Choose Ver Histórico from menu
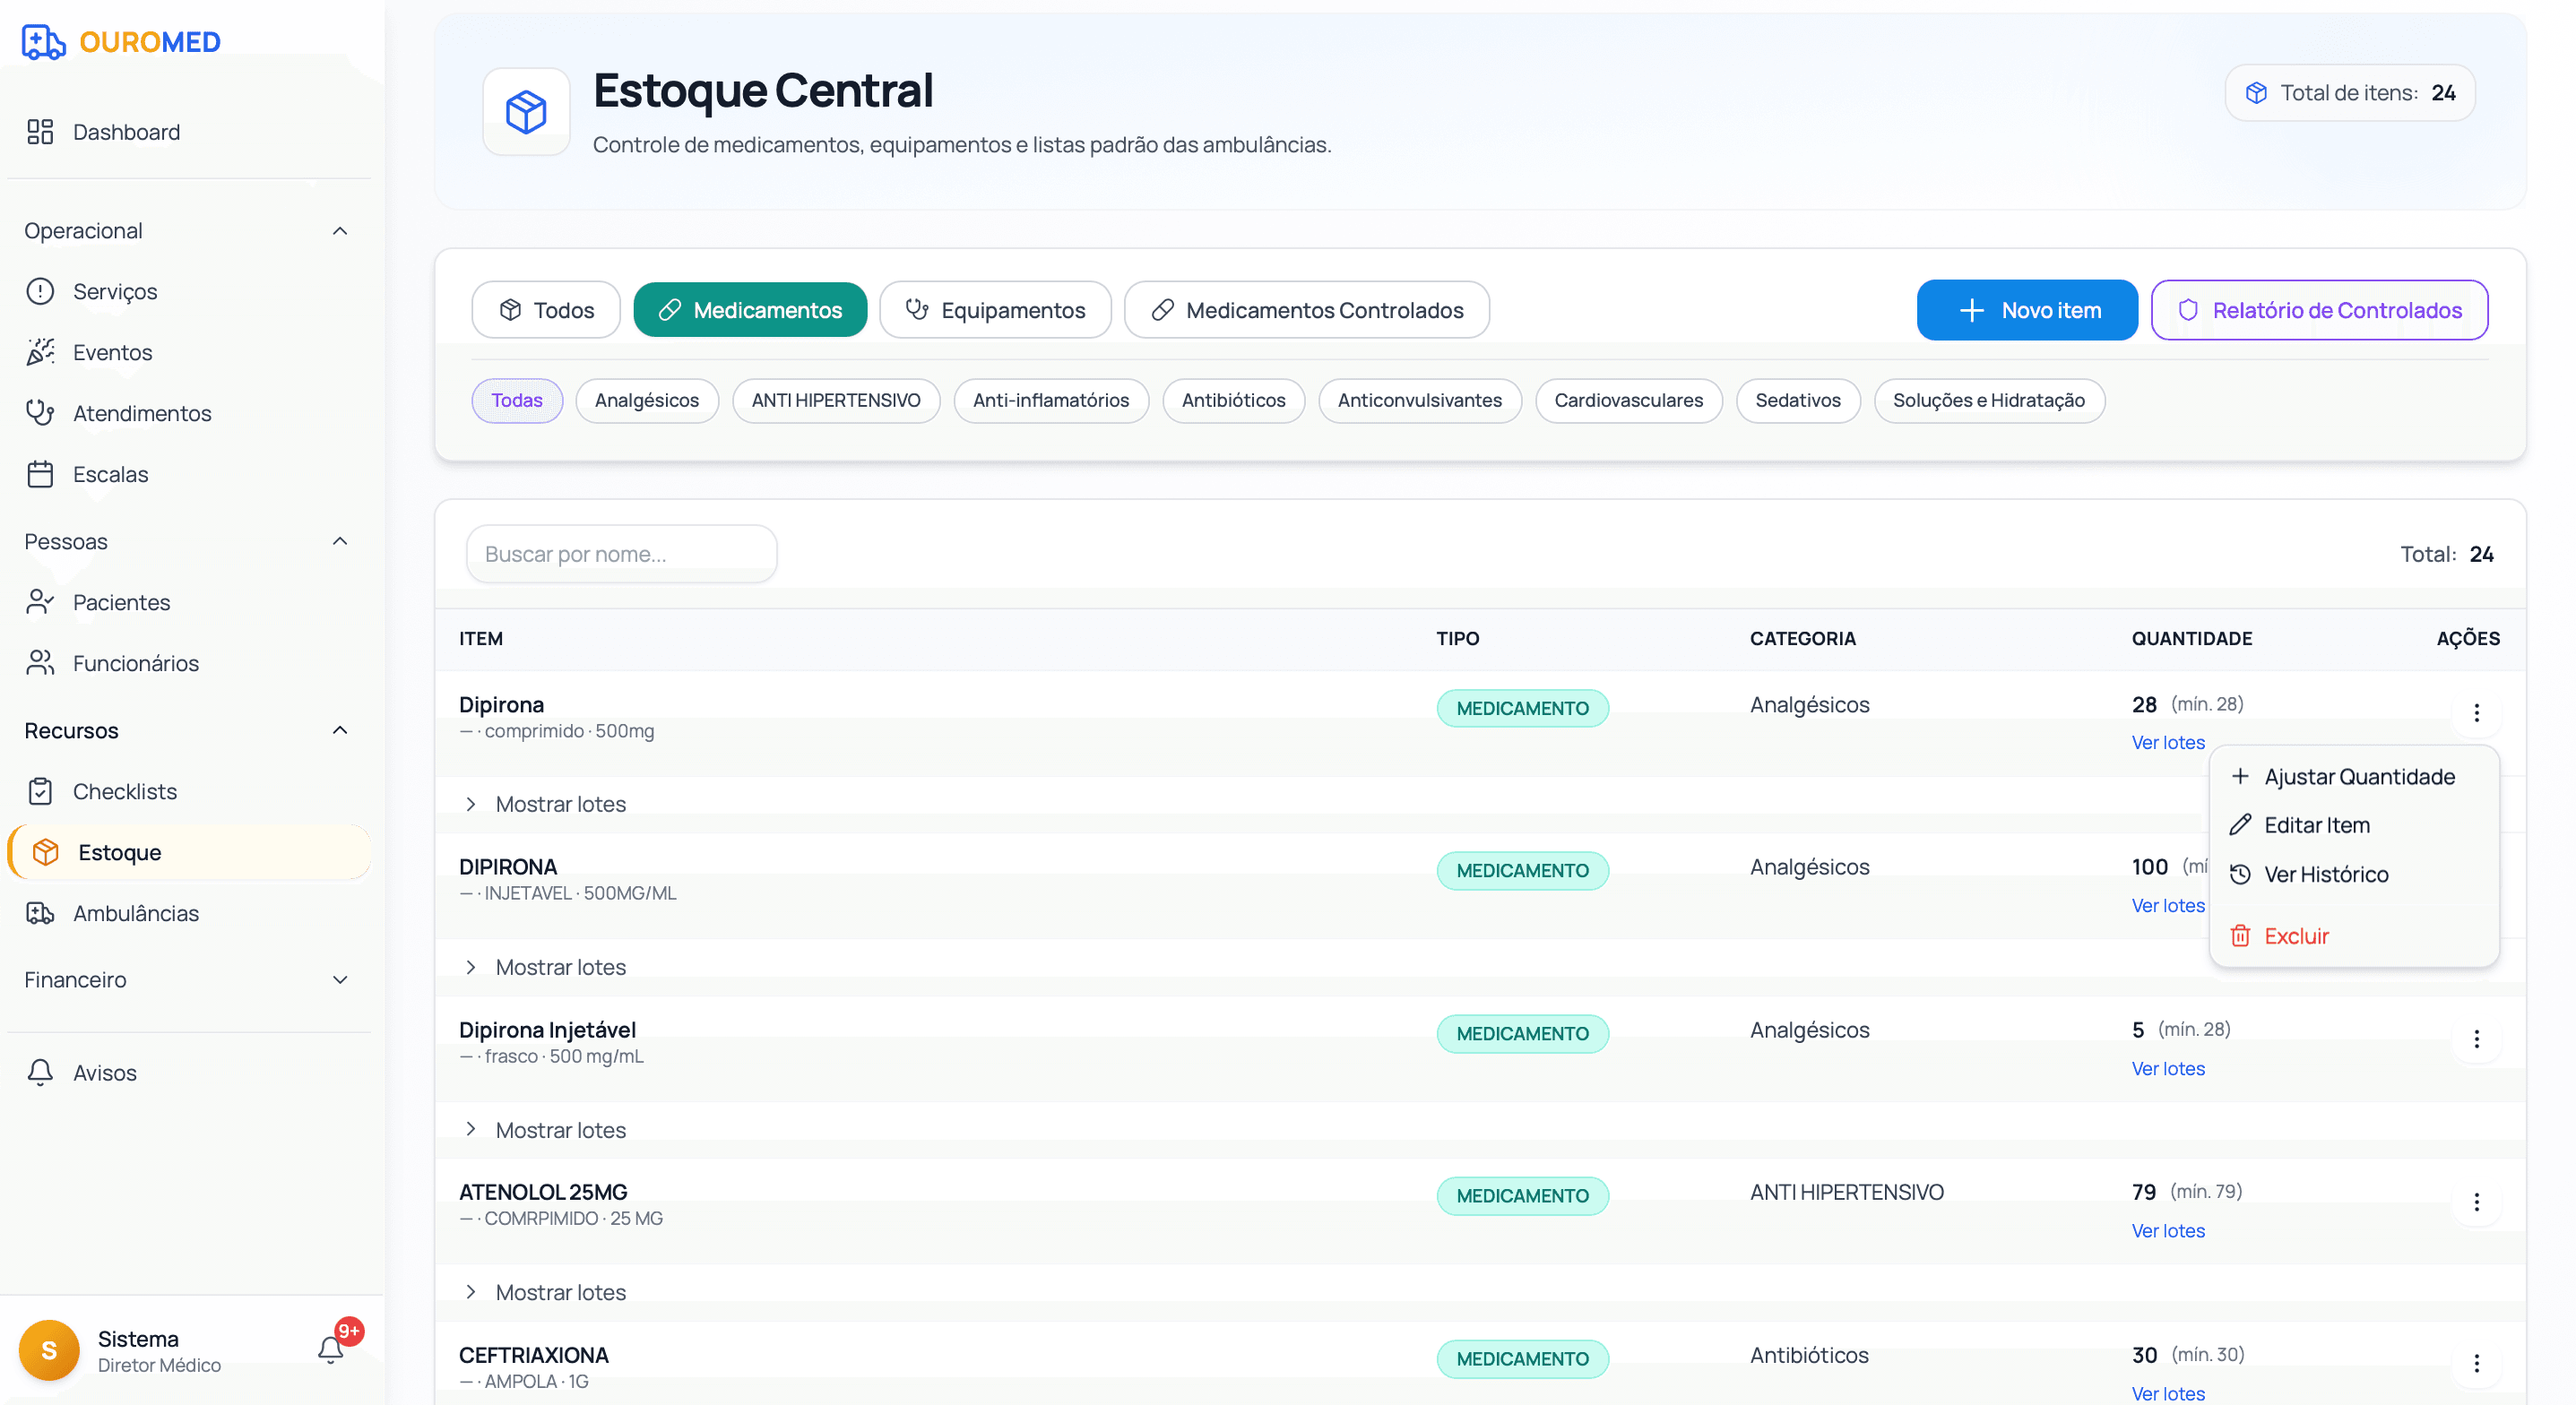This screenshot has width=2576, height=1405. tap(2354, 874)
